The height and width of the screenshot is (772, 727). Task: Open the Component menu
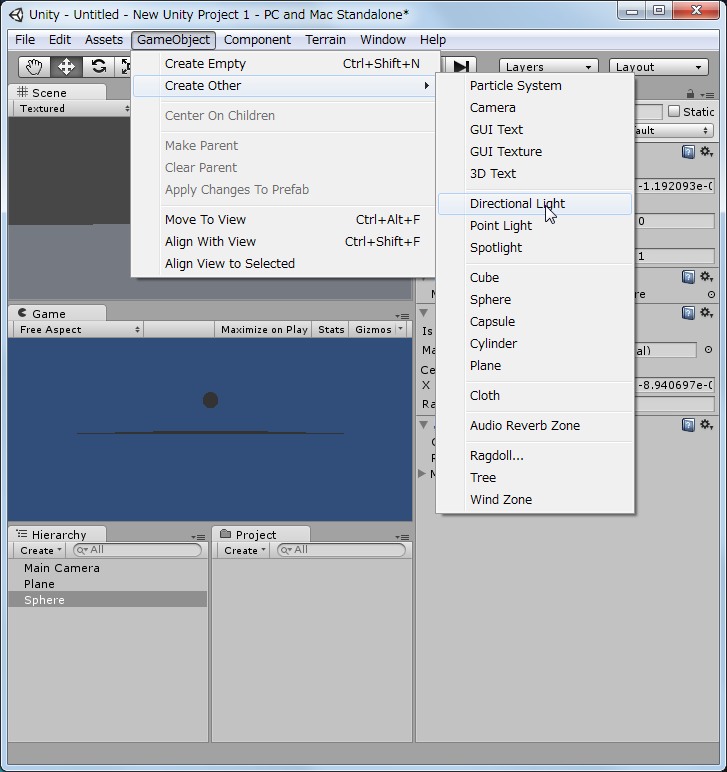tap(257, 40)
